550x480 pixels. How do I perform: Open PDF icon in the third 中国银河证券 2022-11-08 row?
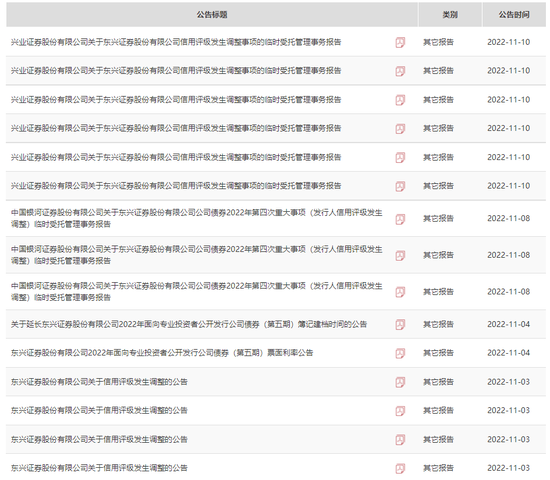pos(400,292)
